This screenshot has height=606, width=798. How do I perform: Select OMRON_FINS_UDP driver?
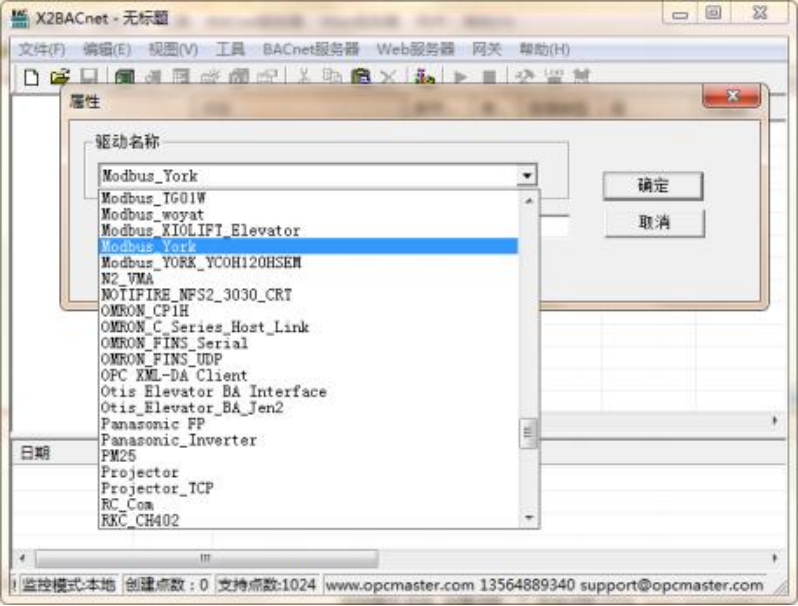(308, 359)
